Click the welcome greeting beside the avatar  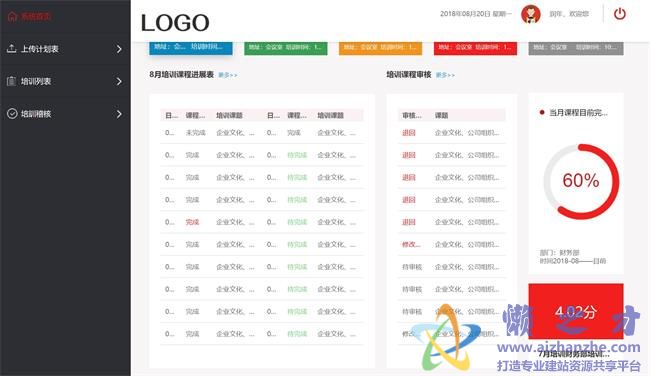[x=569, y=14]
